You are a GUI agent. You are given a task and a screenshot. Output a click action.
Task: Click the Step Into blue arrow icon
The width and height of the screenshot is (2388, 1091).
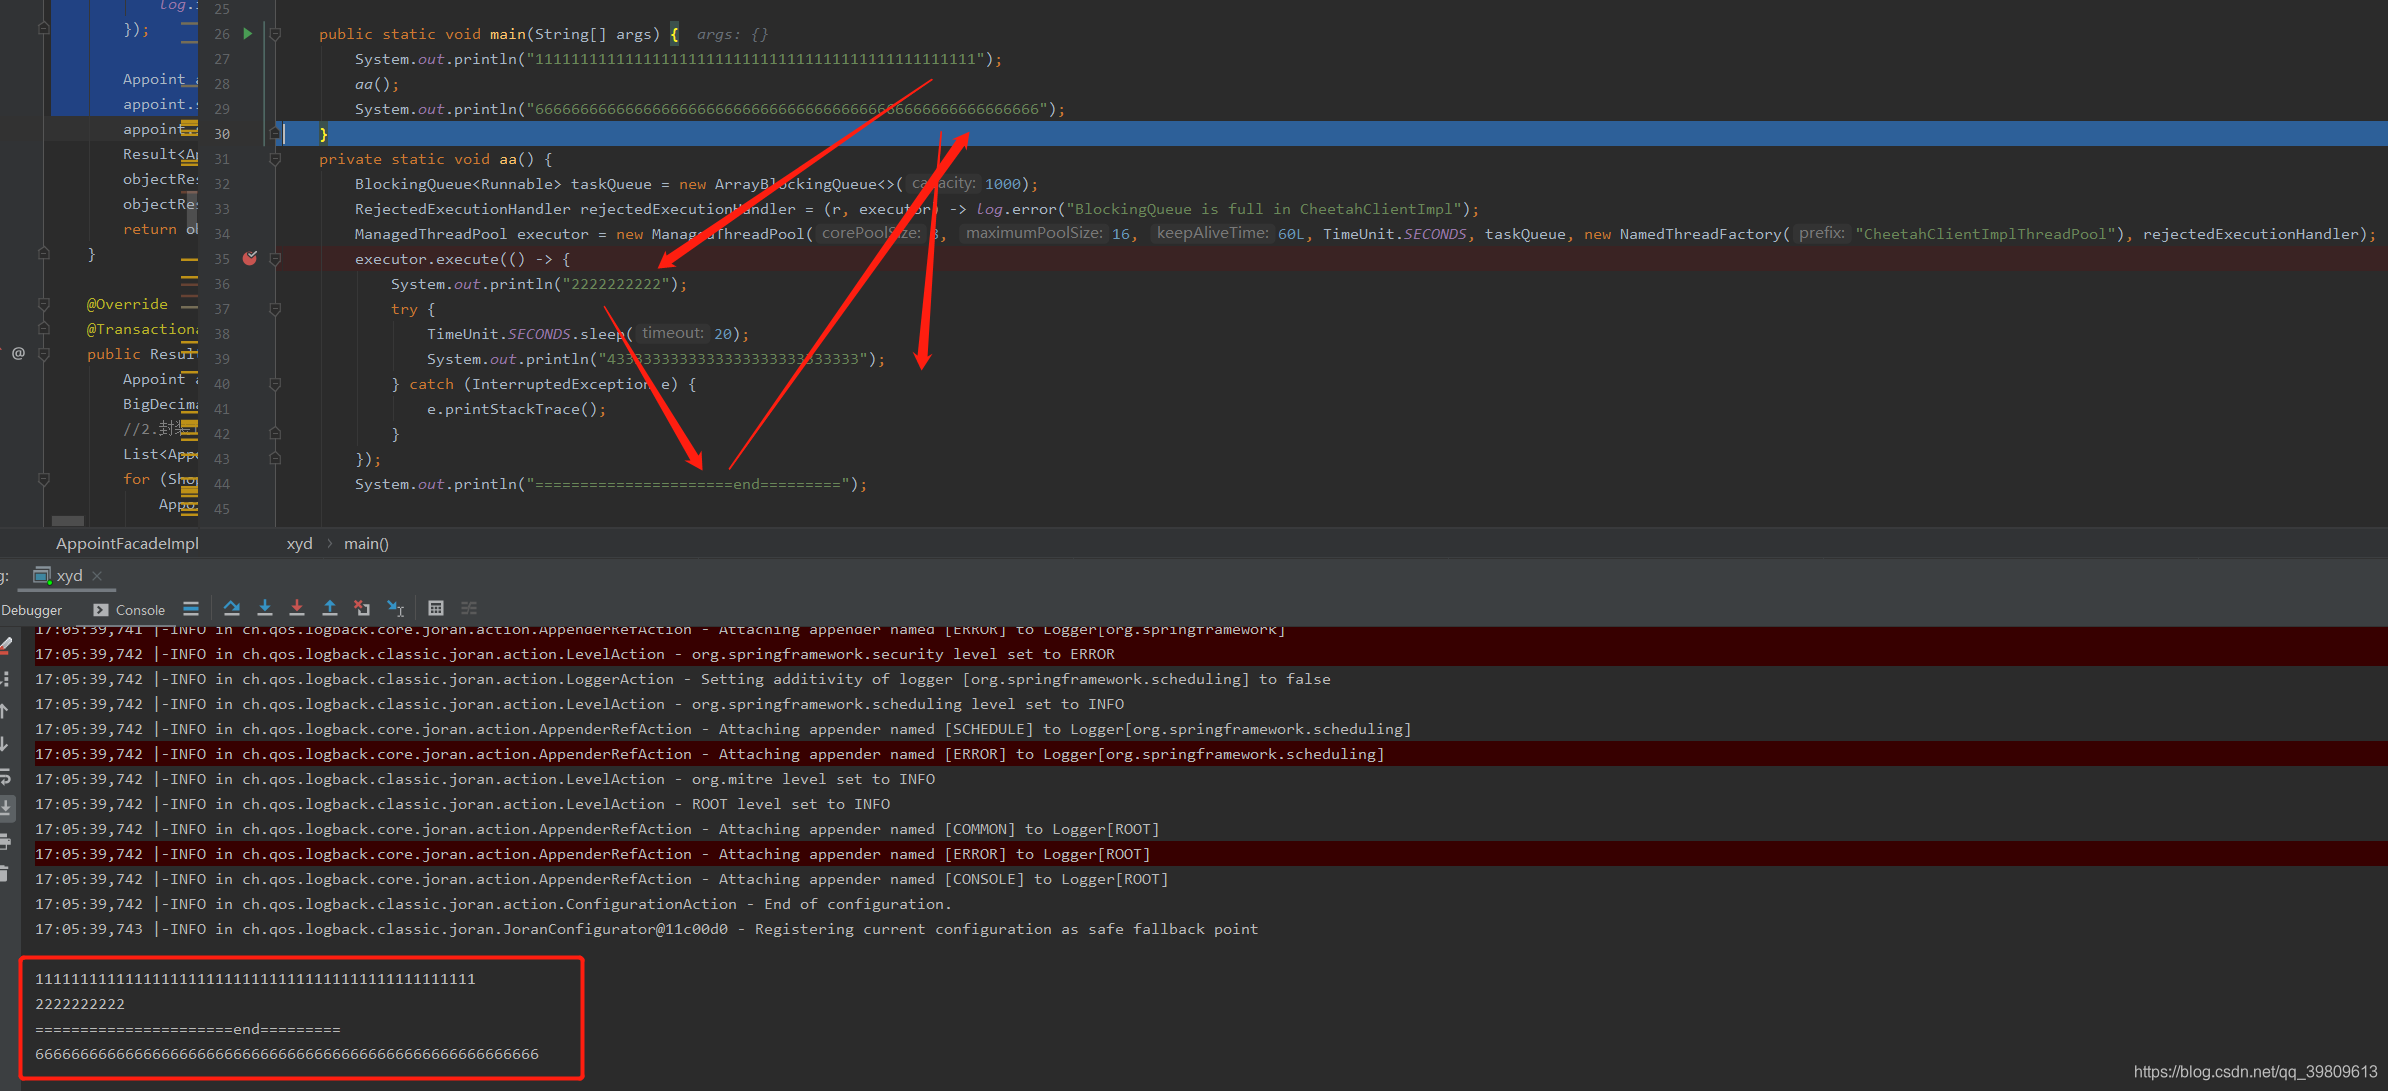click(x=265, y=608)
